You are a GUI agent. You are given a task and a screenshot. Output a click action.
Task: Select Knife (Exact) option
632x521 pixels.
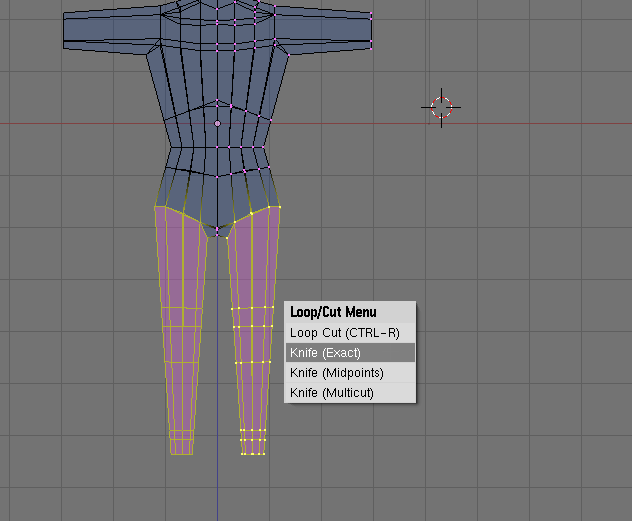tap(350, 353)
